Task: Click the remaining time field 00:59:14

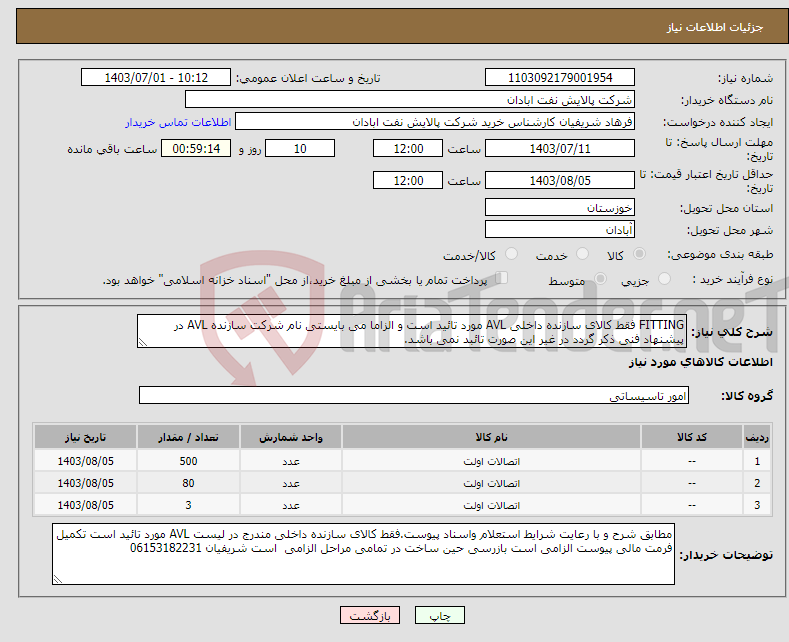Action: 196,148
